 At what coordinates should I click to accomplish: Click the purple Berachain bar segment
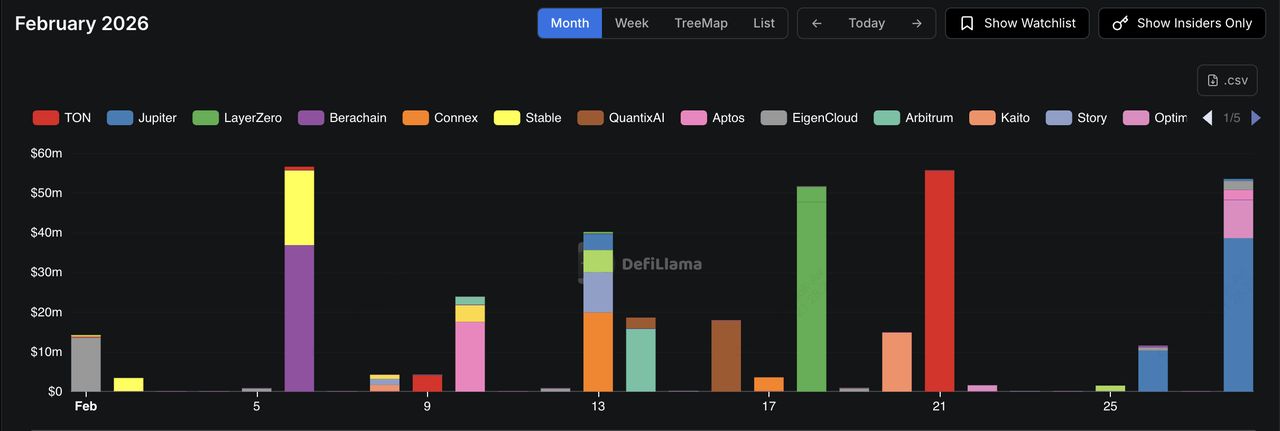point(299,318)
